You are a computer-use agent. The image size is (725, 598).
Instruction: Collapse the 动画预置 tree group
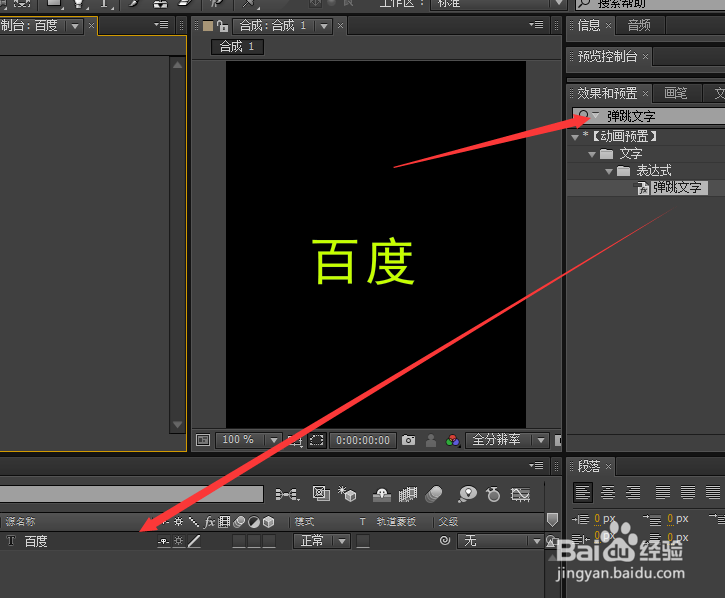(575, 137)
